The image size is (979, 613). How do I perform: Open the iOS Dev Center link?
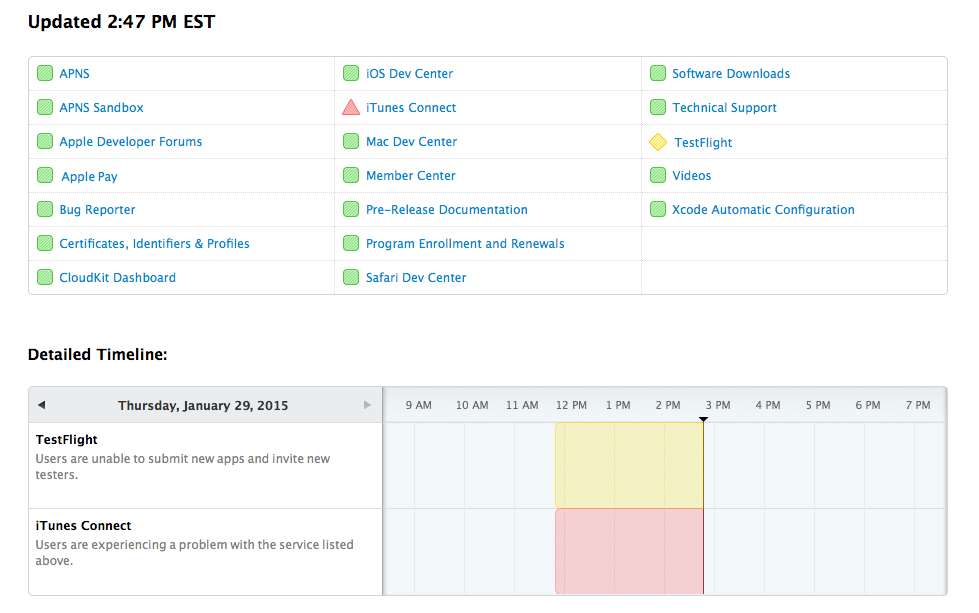click(409, 74)
